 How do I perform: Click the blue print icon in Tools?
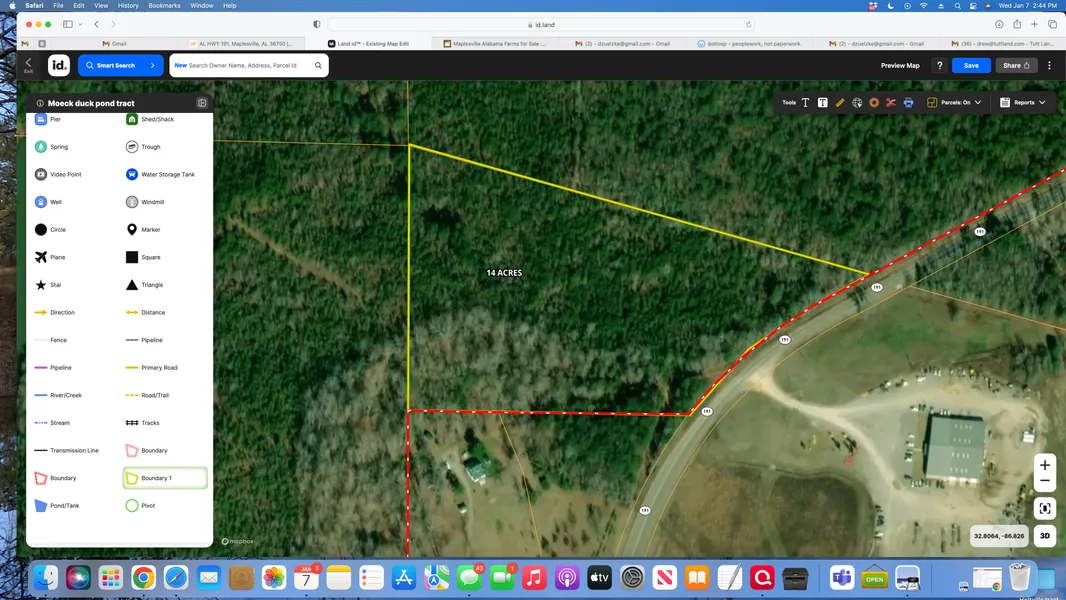(x=908, y=102)
